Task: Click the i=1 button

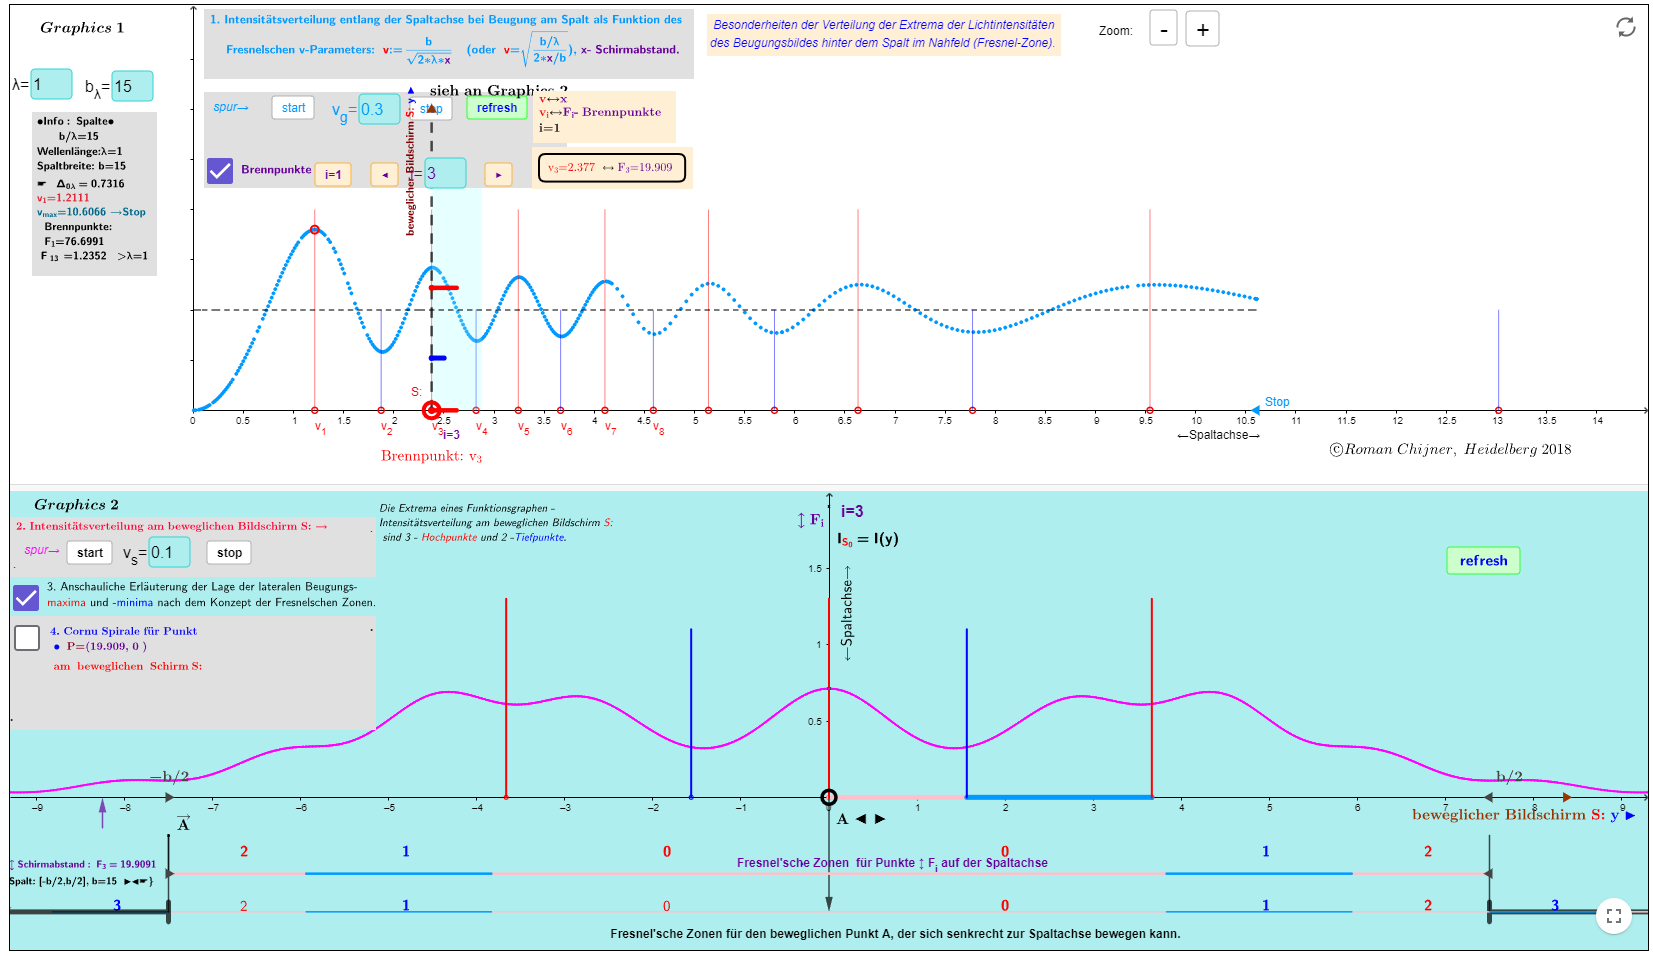Action: [x=333, y=175]
